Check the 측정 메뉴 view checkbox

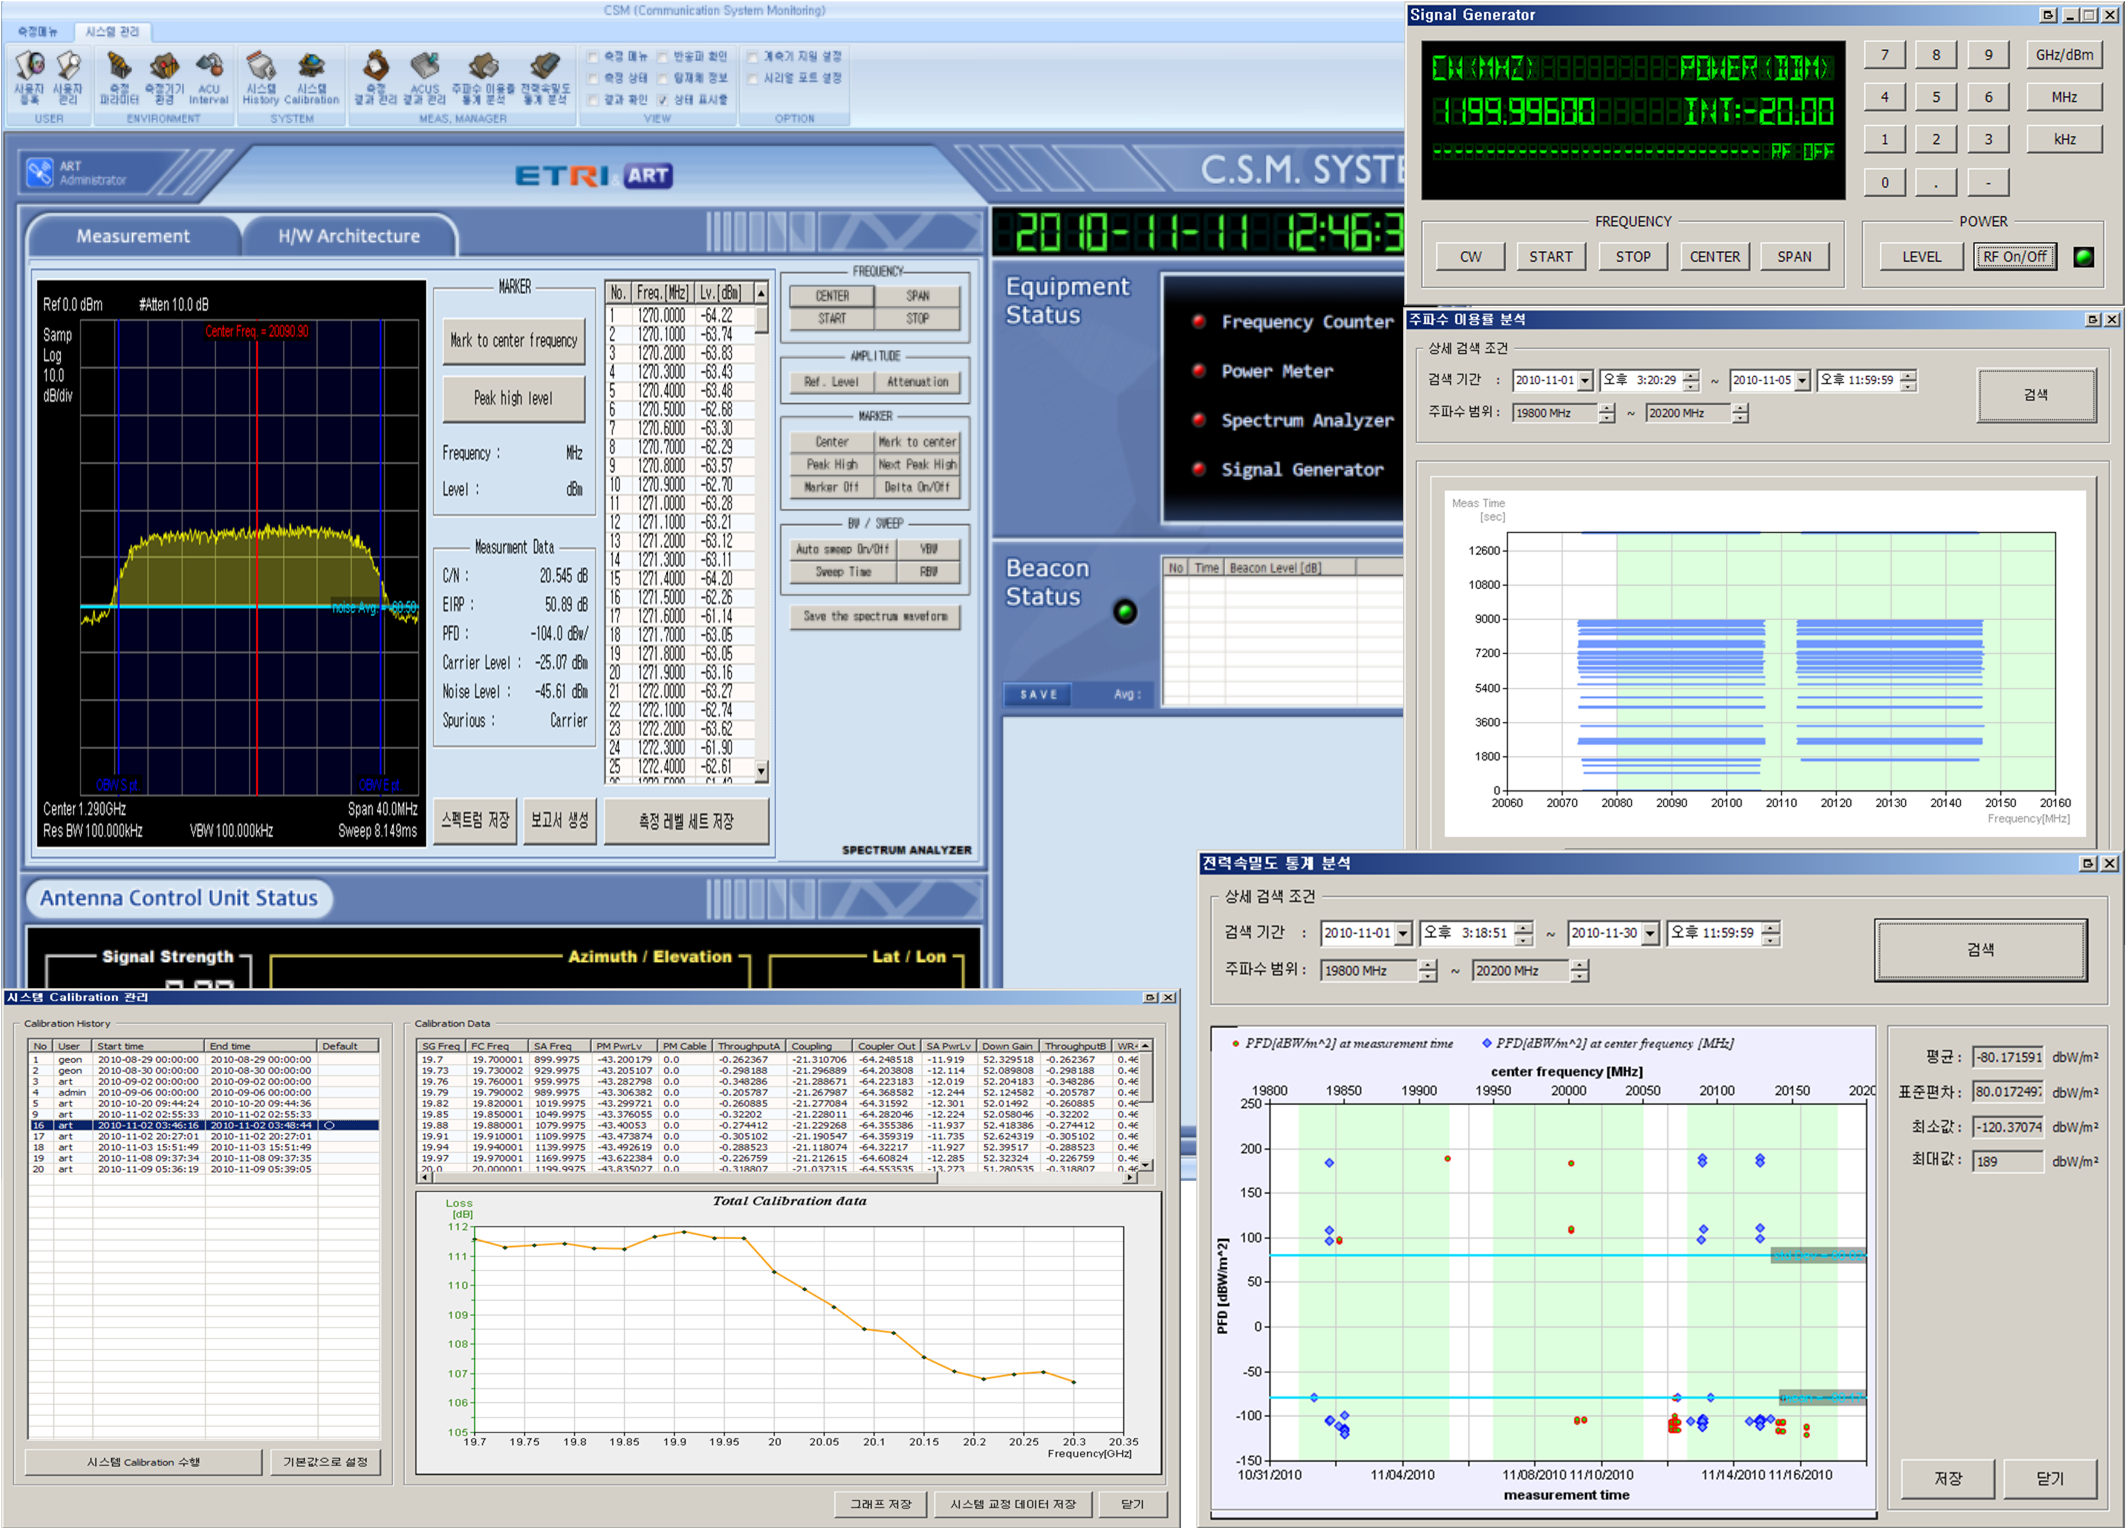593,57
